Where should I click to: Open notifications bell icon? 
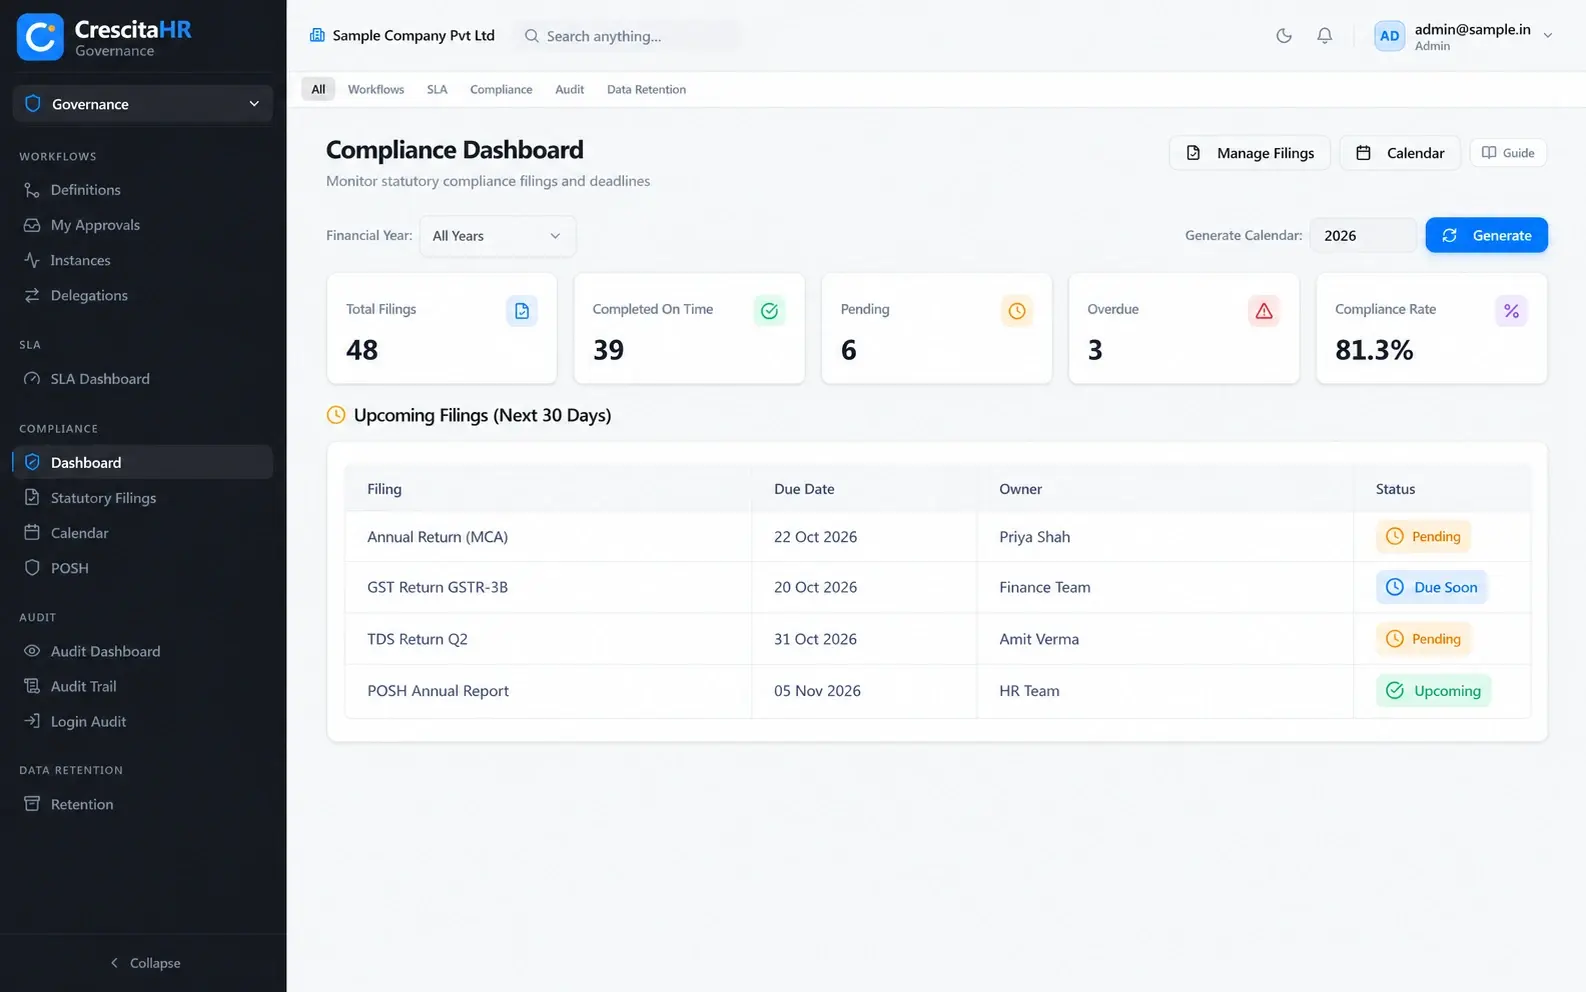[1324, 36]
